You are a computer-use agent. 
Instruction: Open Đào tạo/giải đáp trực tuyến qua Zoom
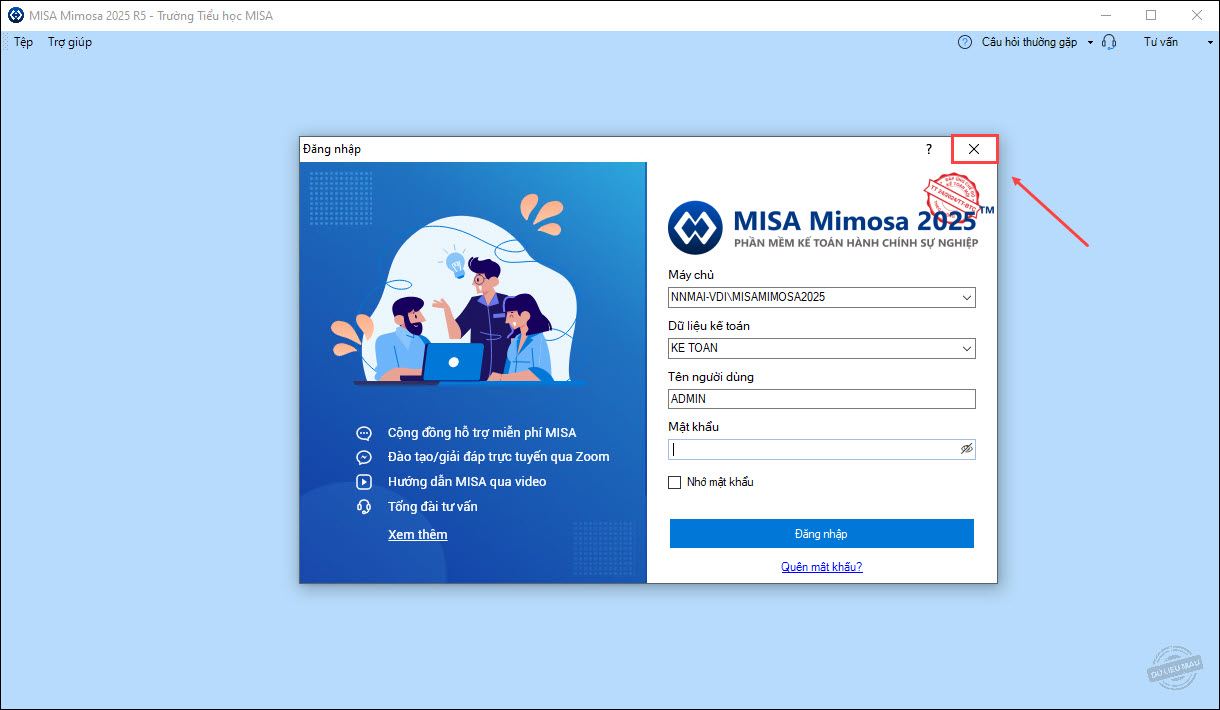[498, 457]
